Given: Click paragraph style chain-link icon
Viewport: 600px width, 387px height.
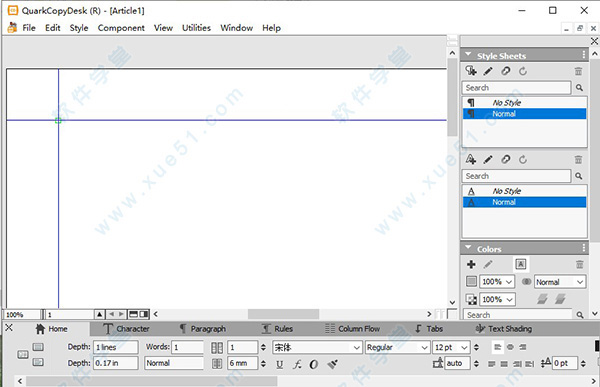Looking at the screenshot, I should point(505,71).
